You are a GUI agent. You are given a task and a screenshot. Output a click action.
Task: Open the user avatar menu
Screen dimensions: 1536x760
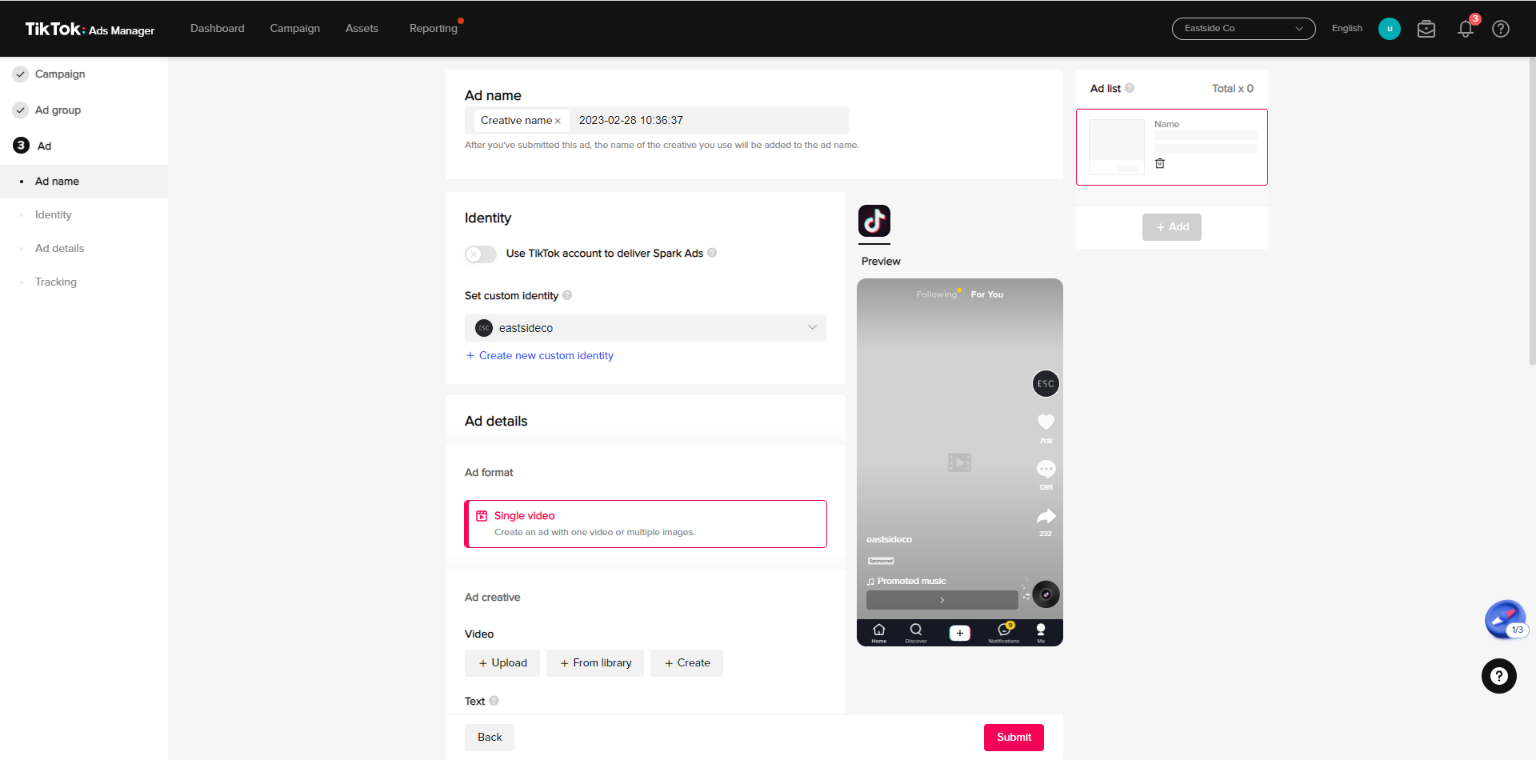tap(1389, 29)
